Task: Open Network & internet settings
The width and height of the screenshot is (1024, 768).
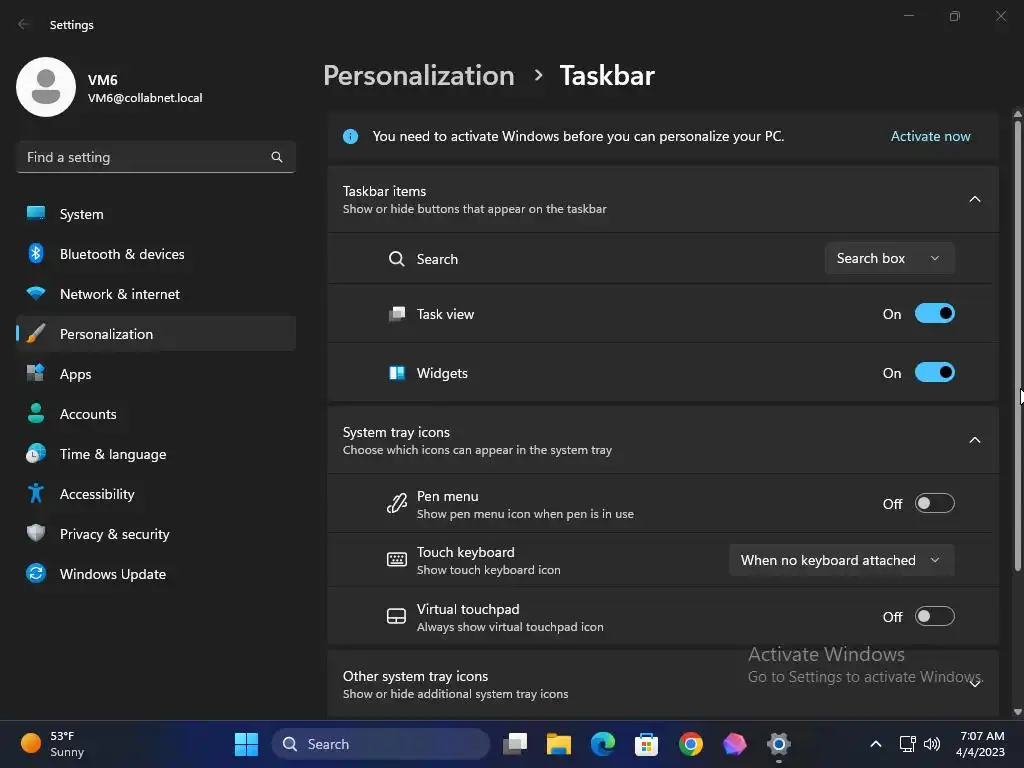Action: (155, 294)
